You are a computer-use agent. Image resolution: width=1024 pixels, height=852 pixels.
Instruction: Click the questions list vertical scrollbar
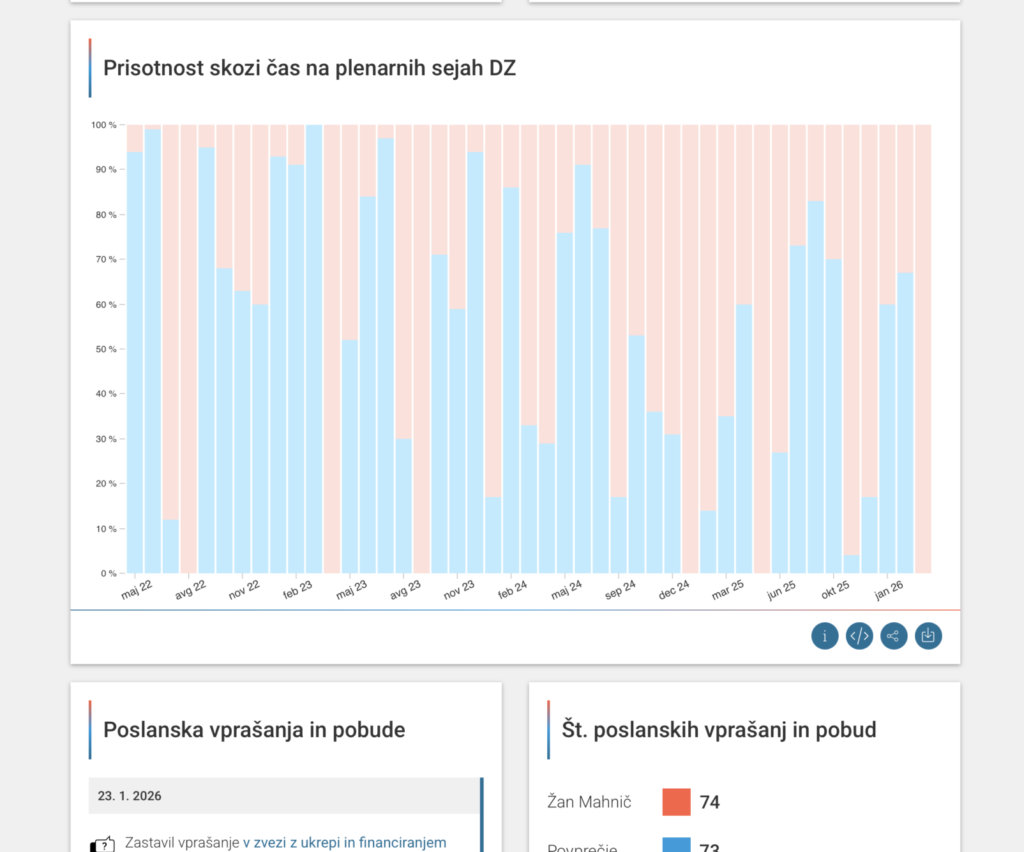point(481,814)
